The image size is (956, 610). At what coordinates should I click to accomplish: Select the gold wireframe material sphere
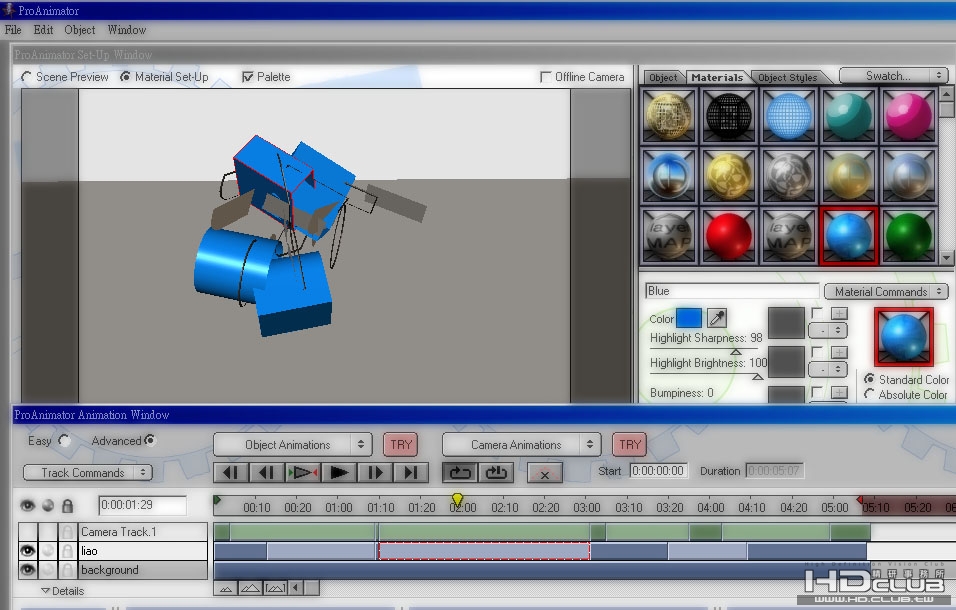tap(669, 116)
